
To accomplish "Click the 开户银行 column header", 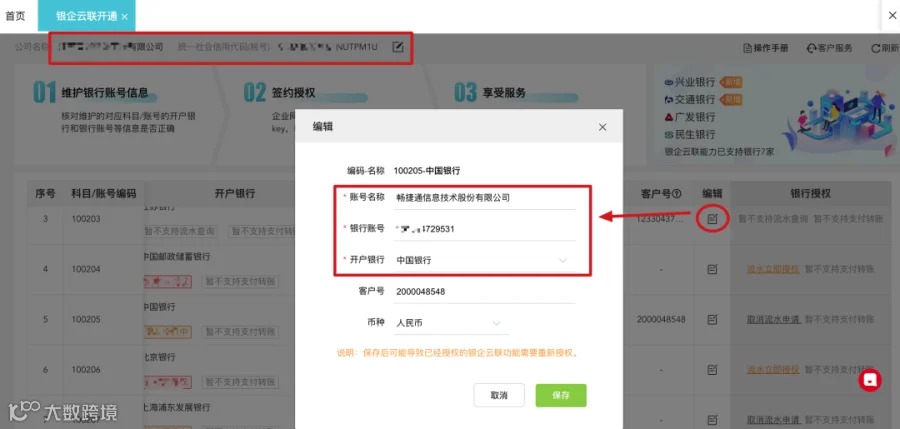I will [235, 194].
